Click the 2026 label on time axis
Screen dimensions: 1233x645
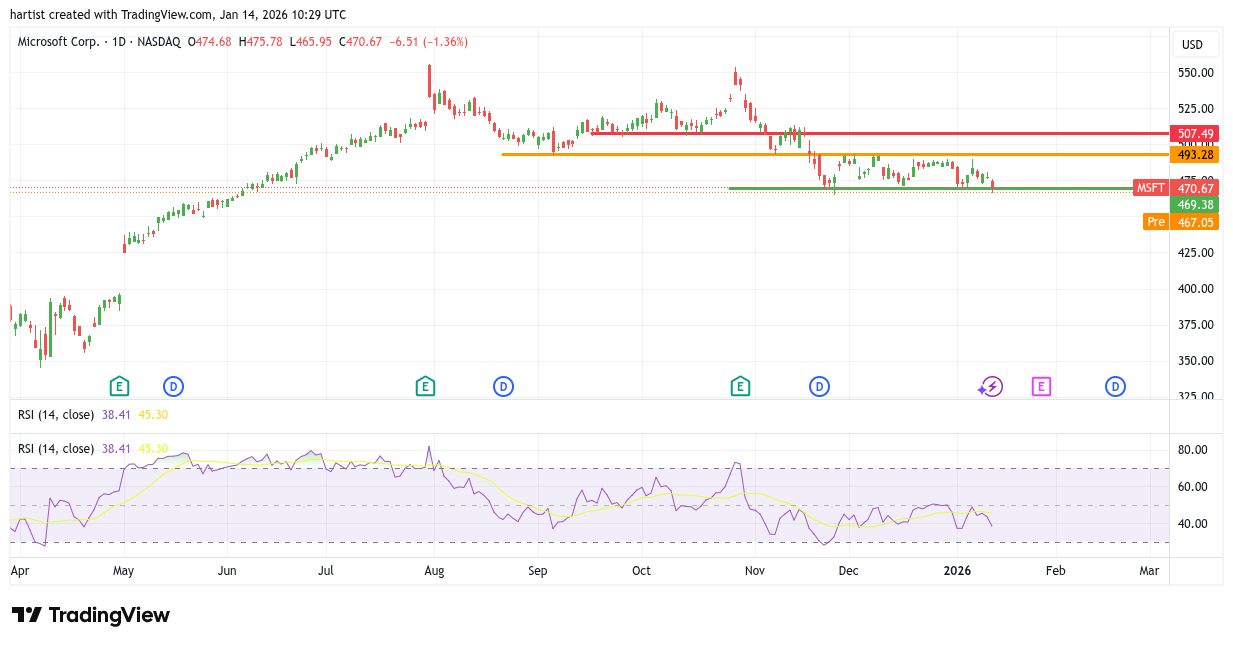957,570
